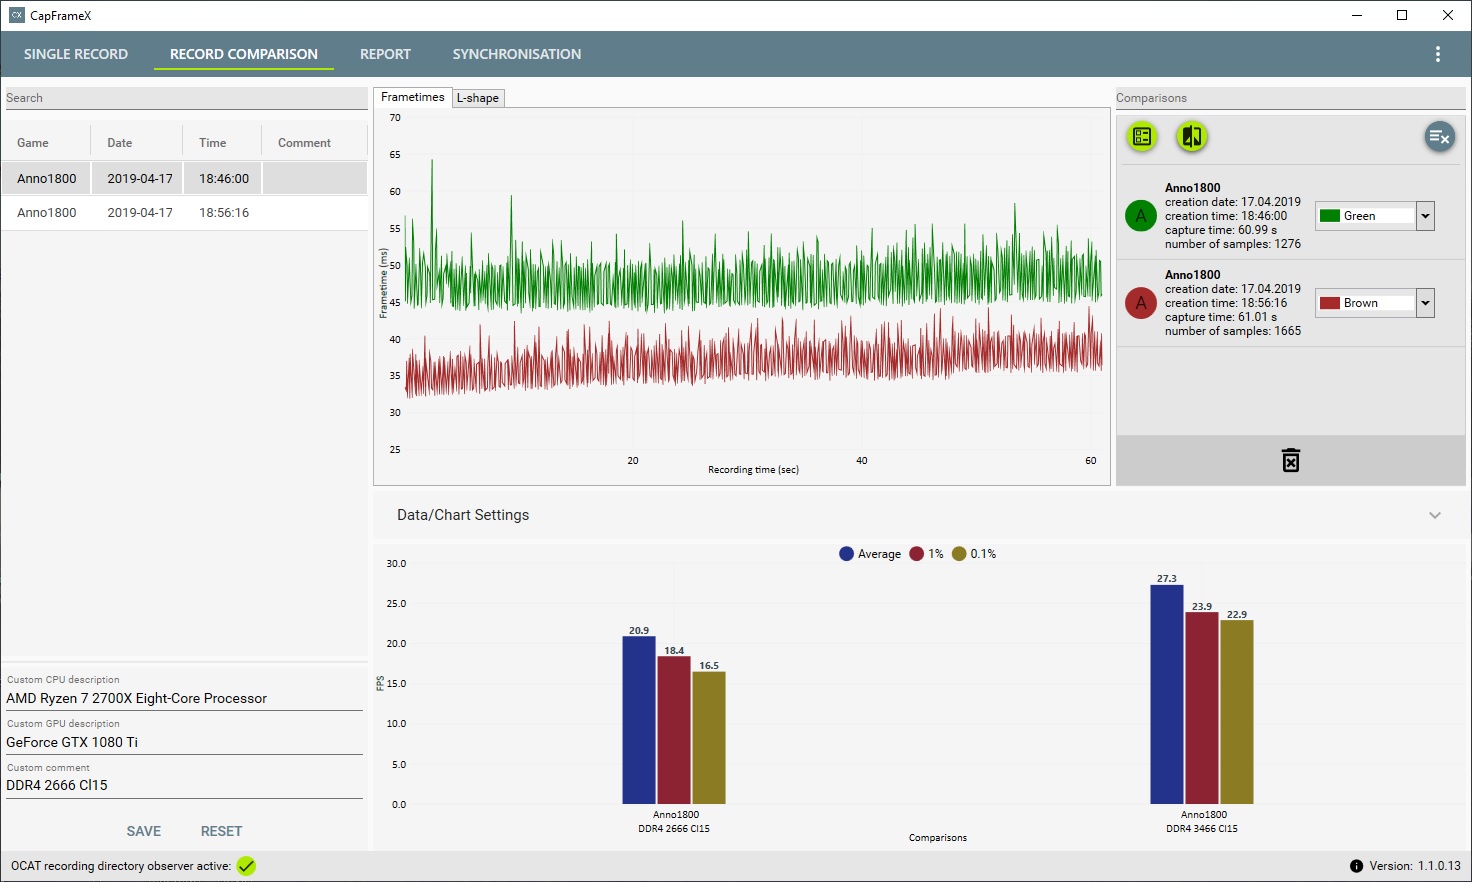Click the SAVE button
The height and width of the screenshot is (882, 1472).
144,831
